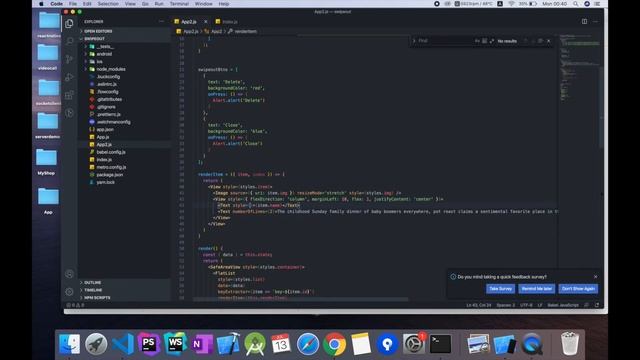Image resolution: width=640 pixels, height=360 pixels.
Task: Expand the ios folder
Action: 124,62
